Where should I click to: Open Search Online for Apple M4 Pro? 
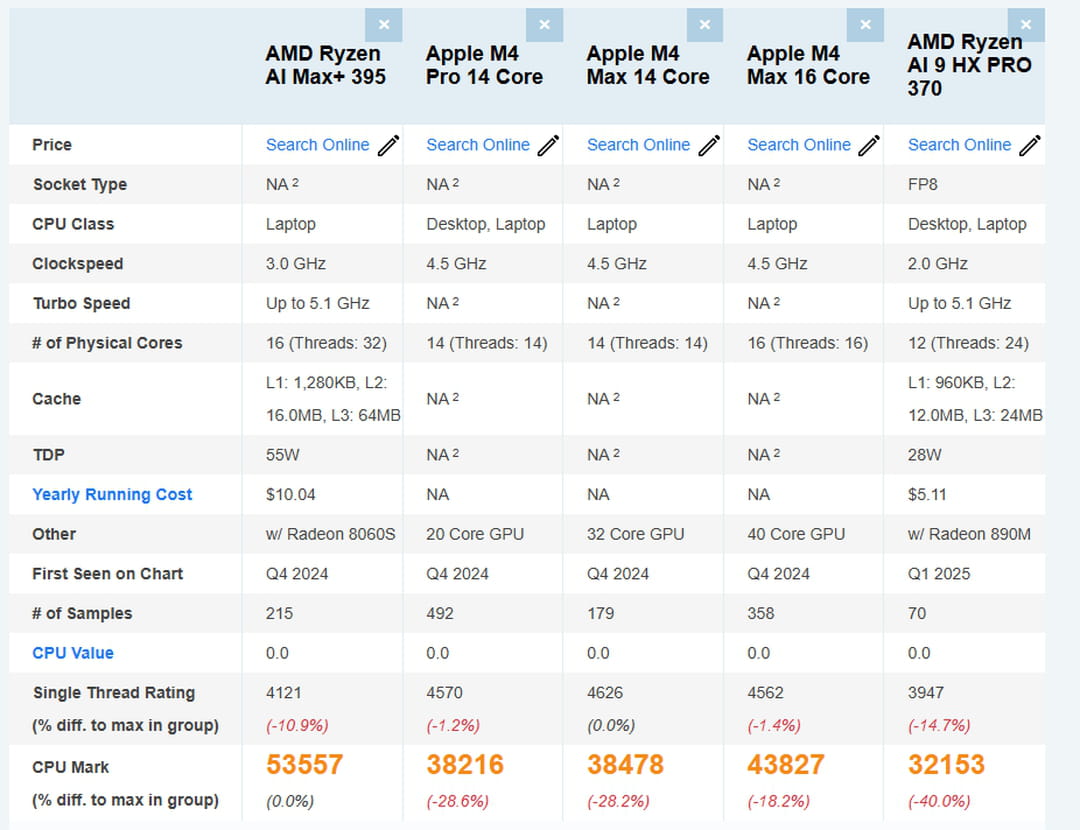(478, 145)
